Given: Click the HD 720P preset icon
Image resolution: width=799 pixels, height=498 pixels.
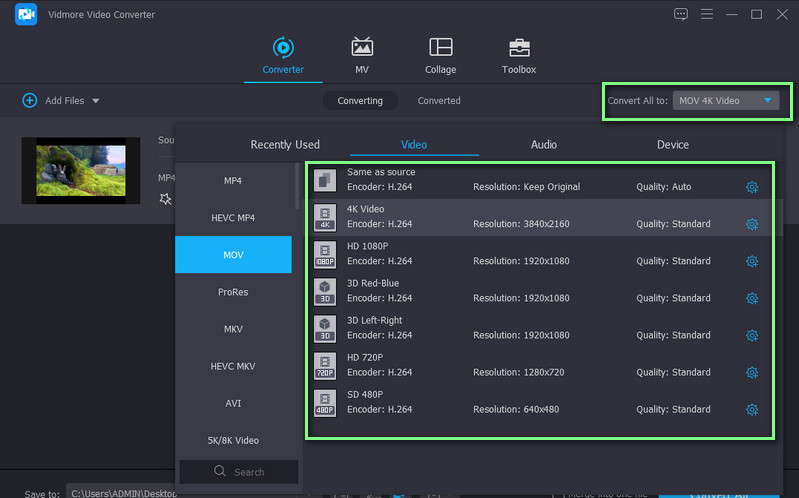Looking at the screenshot, I should (x=325, y=366).
